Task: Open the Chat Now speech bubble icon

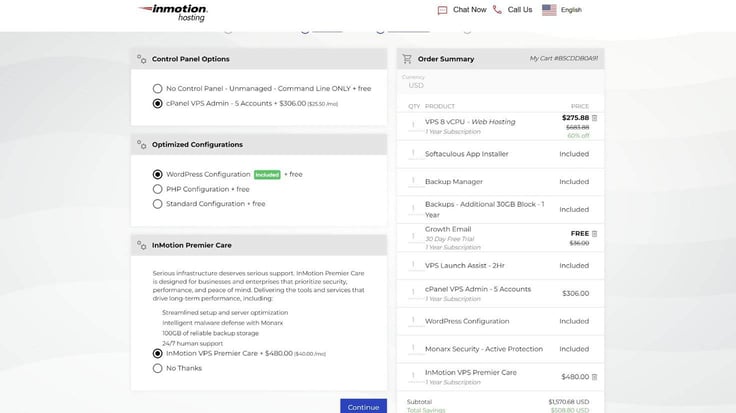Action: 442,10
